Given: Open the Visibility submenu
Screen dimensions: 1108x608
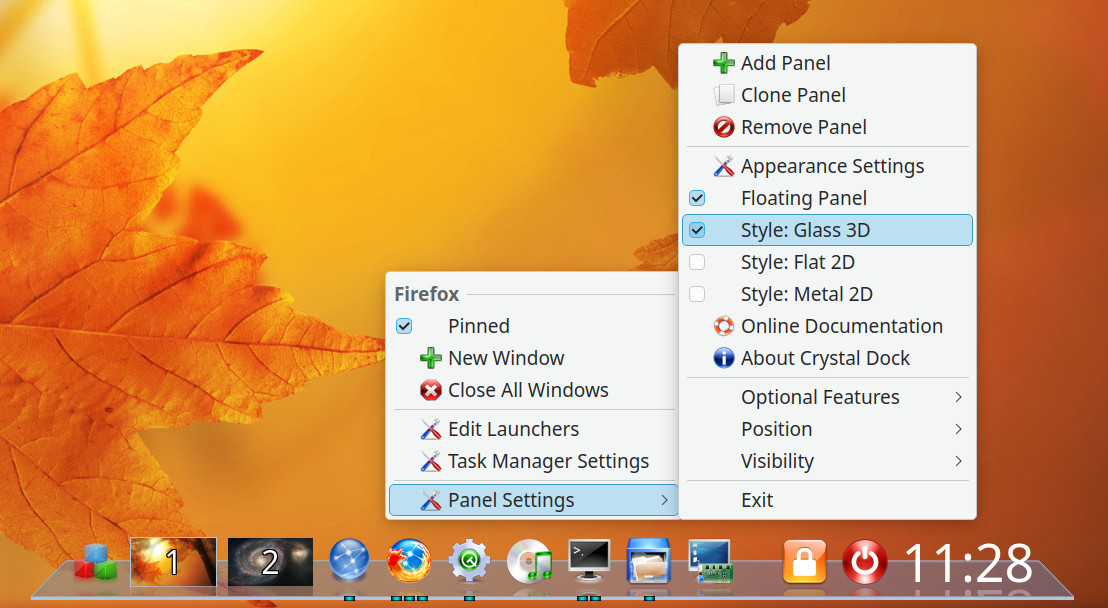Looking at the screenshot, I should coord(778,461).
